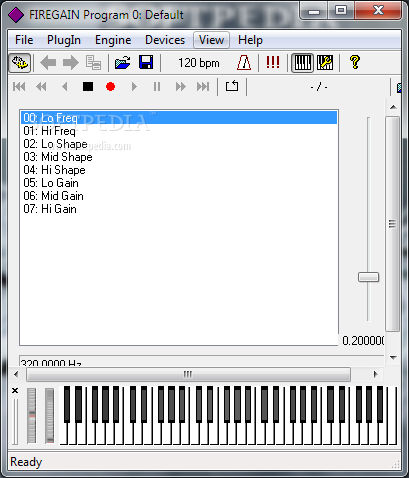
Task: Click the horizontal scrollbar left arrow
Action: 16,374
